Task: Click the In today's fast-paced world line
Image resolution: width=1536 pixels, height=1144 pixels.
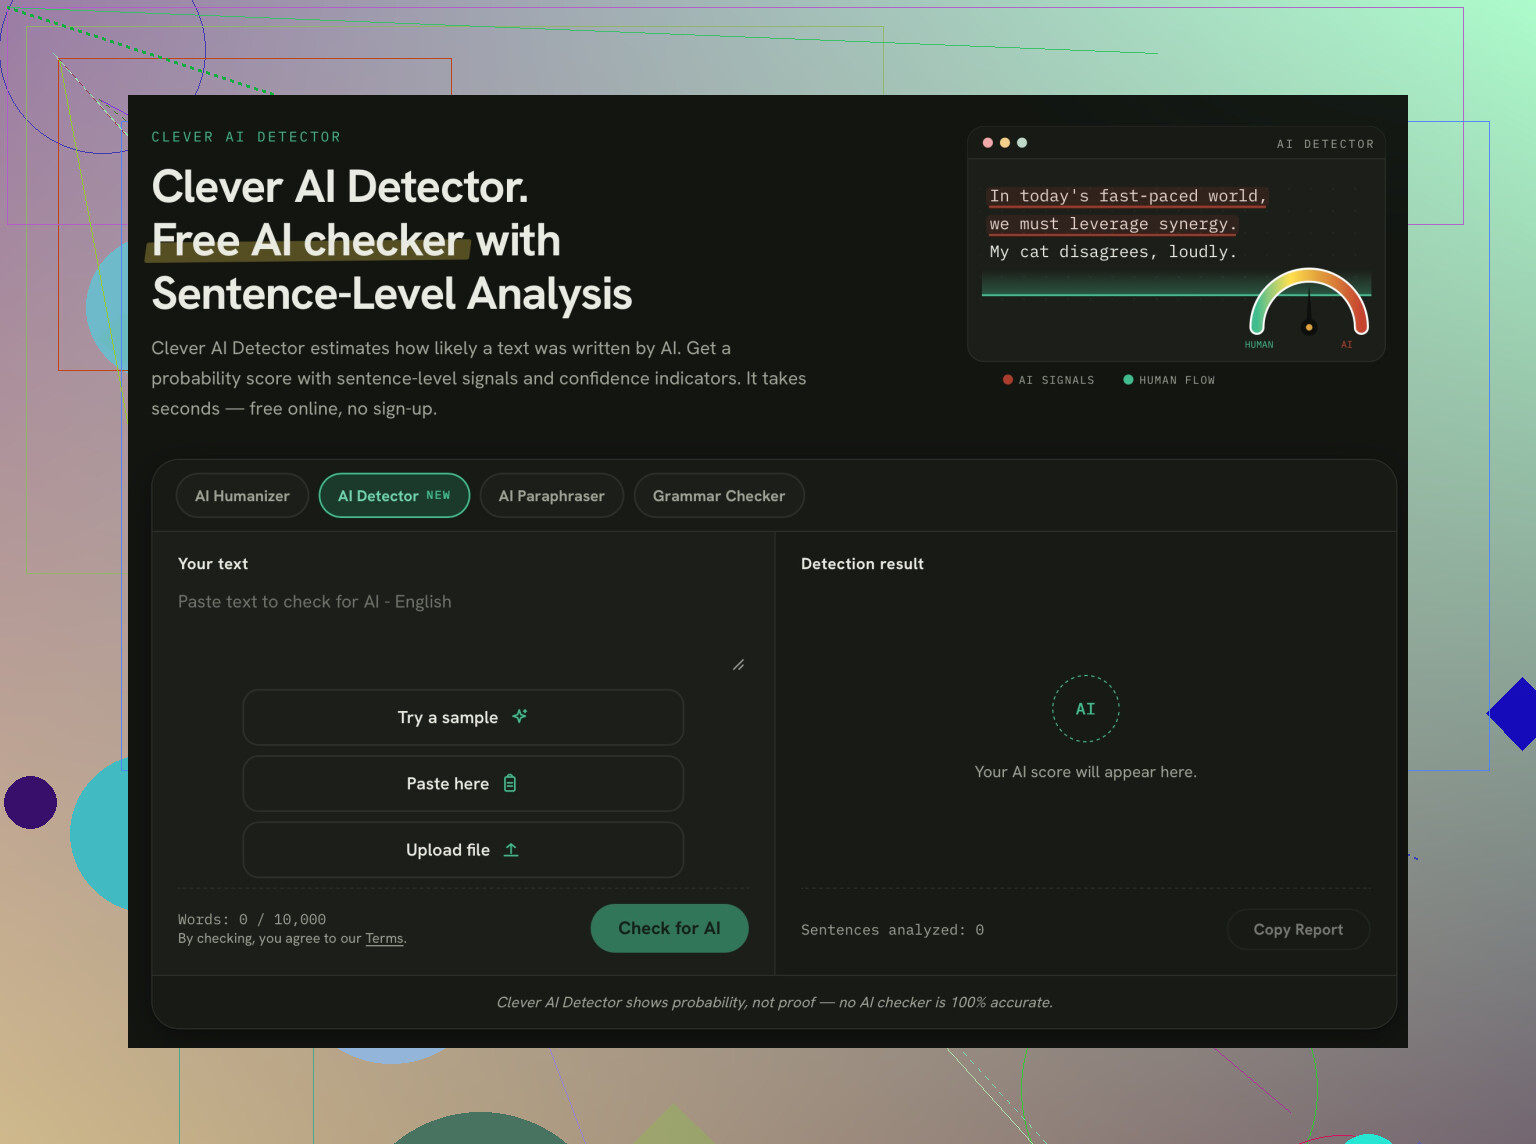Action: click(x=1128, y=196)
